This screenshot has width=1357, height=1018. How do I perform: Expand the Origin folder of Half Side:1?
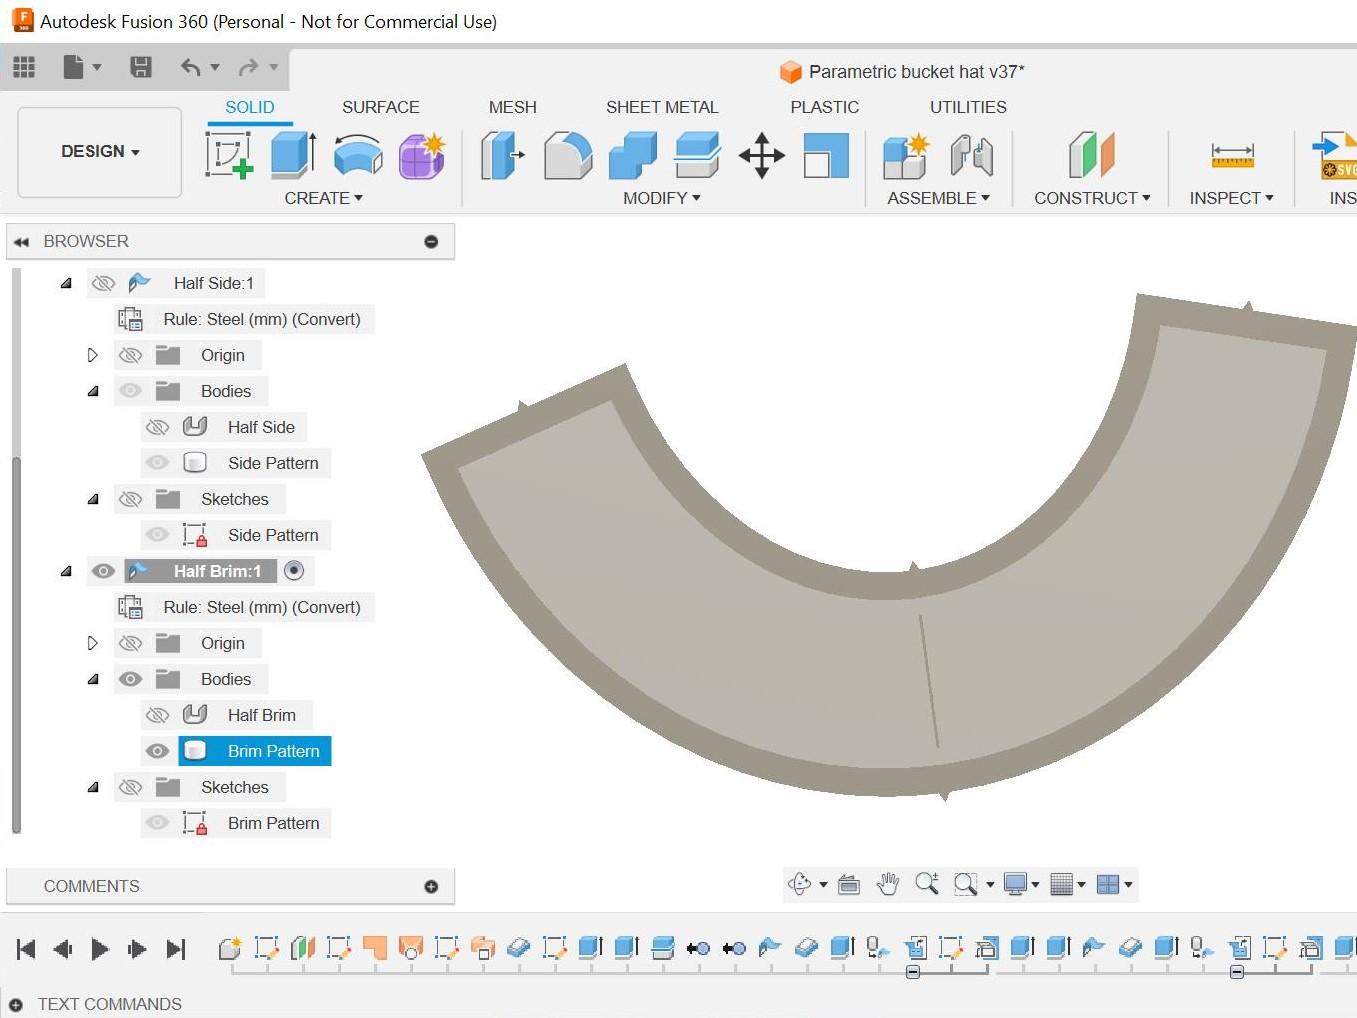93,354
